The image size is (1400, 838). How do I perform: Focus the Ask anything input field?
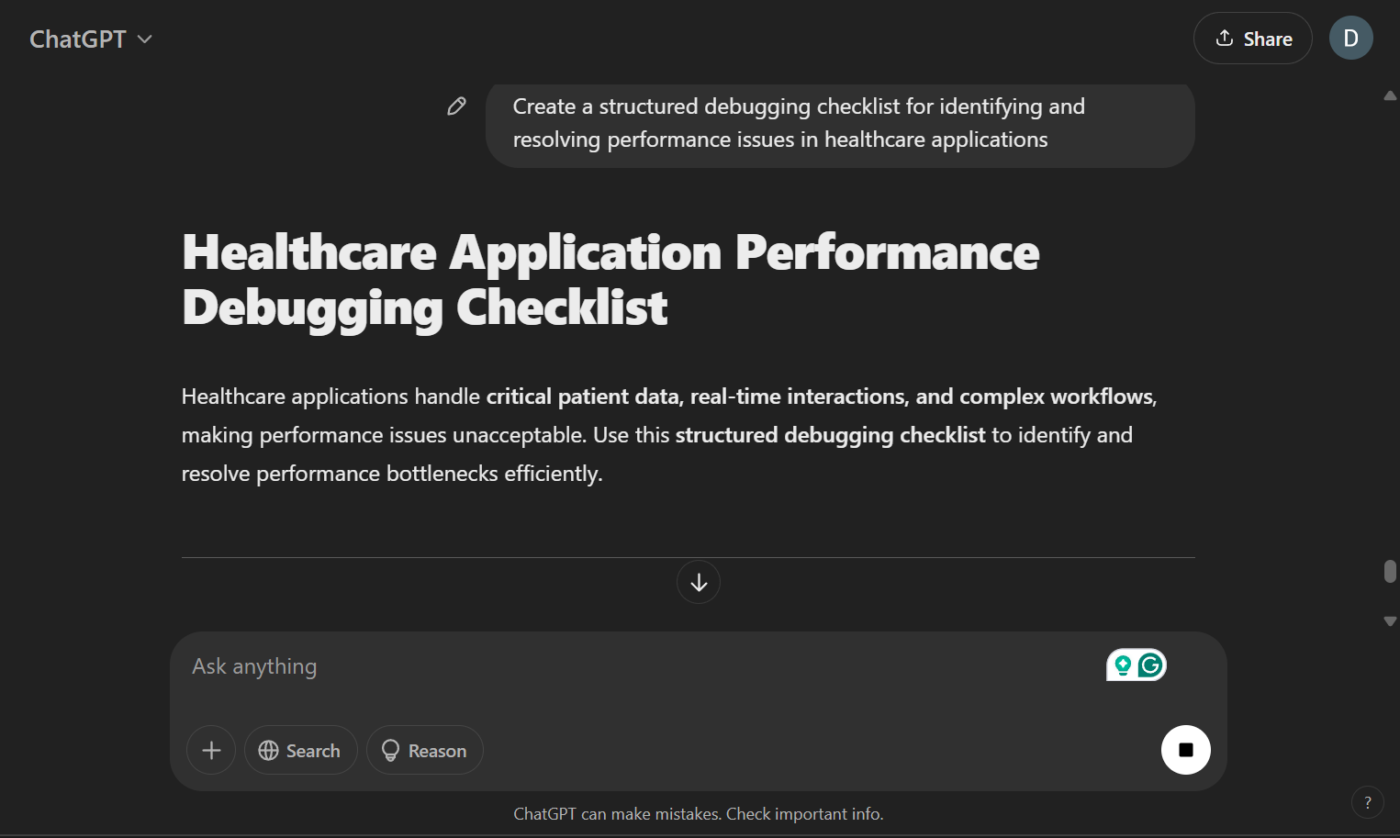click(x=640, y=666)
